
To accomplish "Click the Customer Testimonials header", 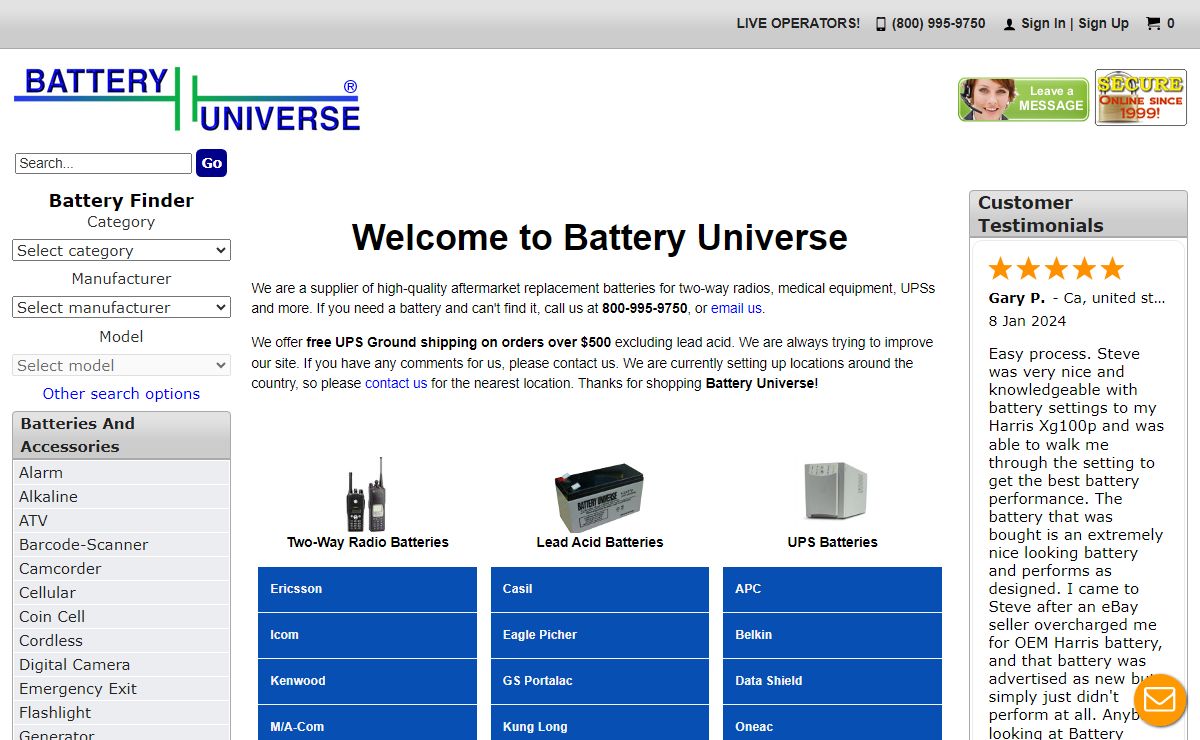I will pyautogui.click(x=1078, y=214).
